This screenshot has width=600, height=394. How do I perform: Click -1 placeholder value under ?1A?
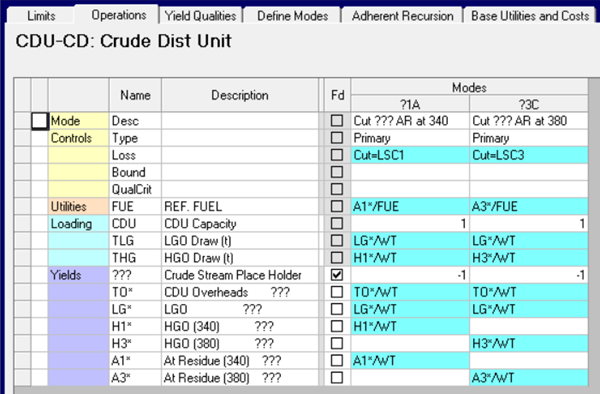(410, 275)
